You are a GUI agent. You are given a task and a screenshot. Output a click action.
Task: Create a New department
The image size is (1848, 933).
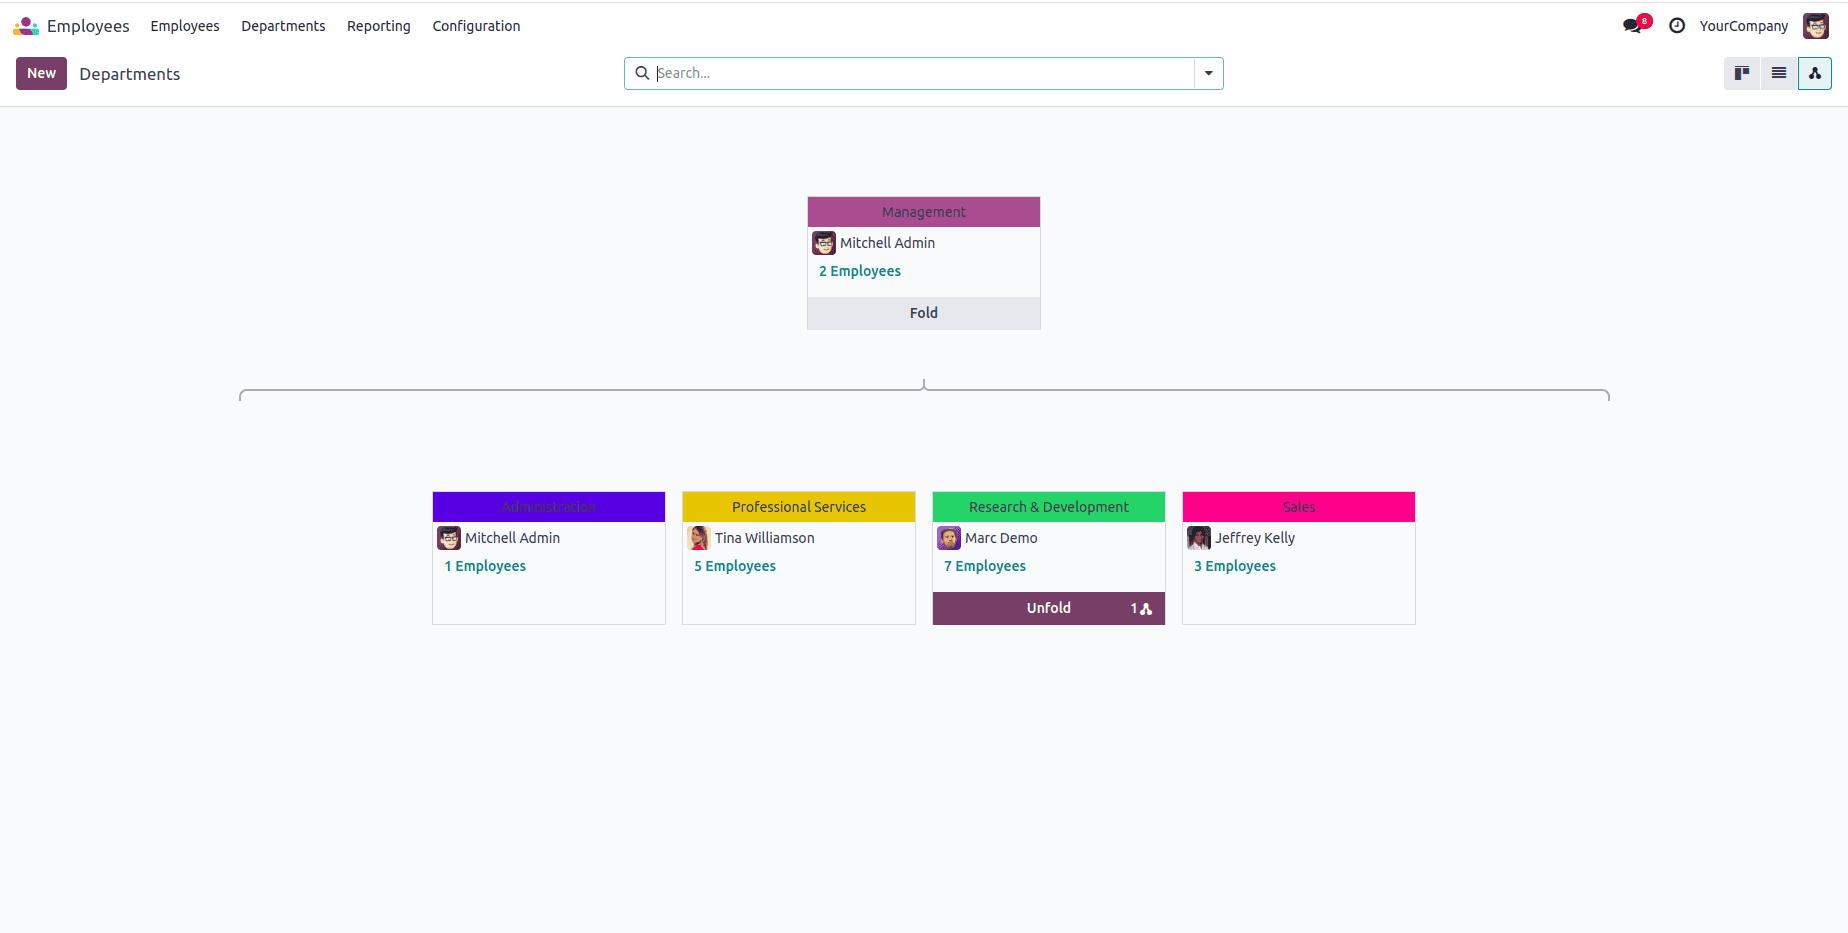pyautogui.click(x=41, y=73)
